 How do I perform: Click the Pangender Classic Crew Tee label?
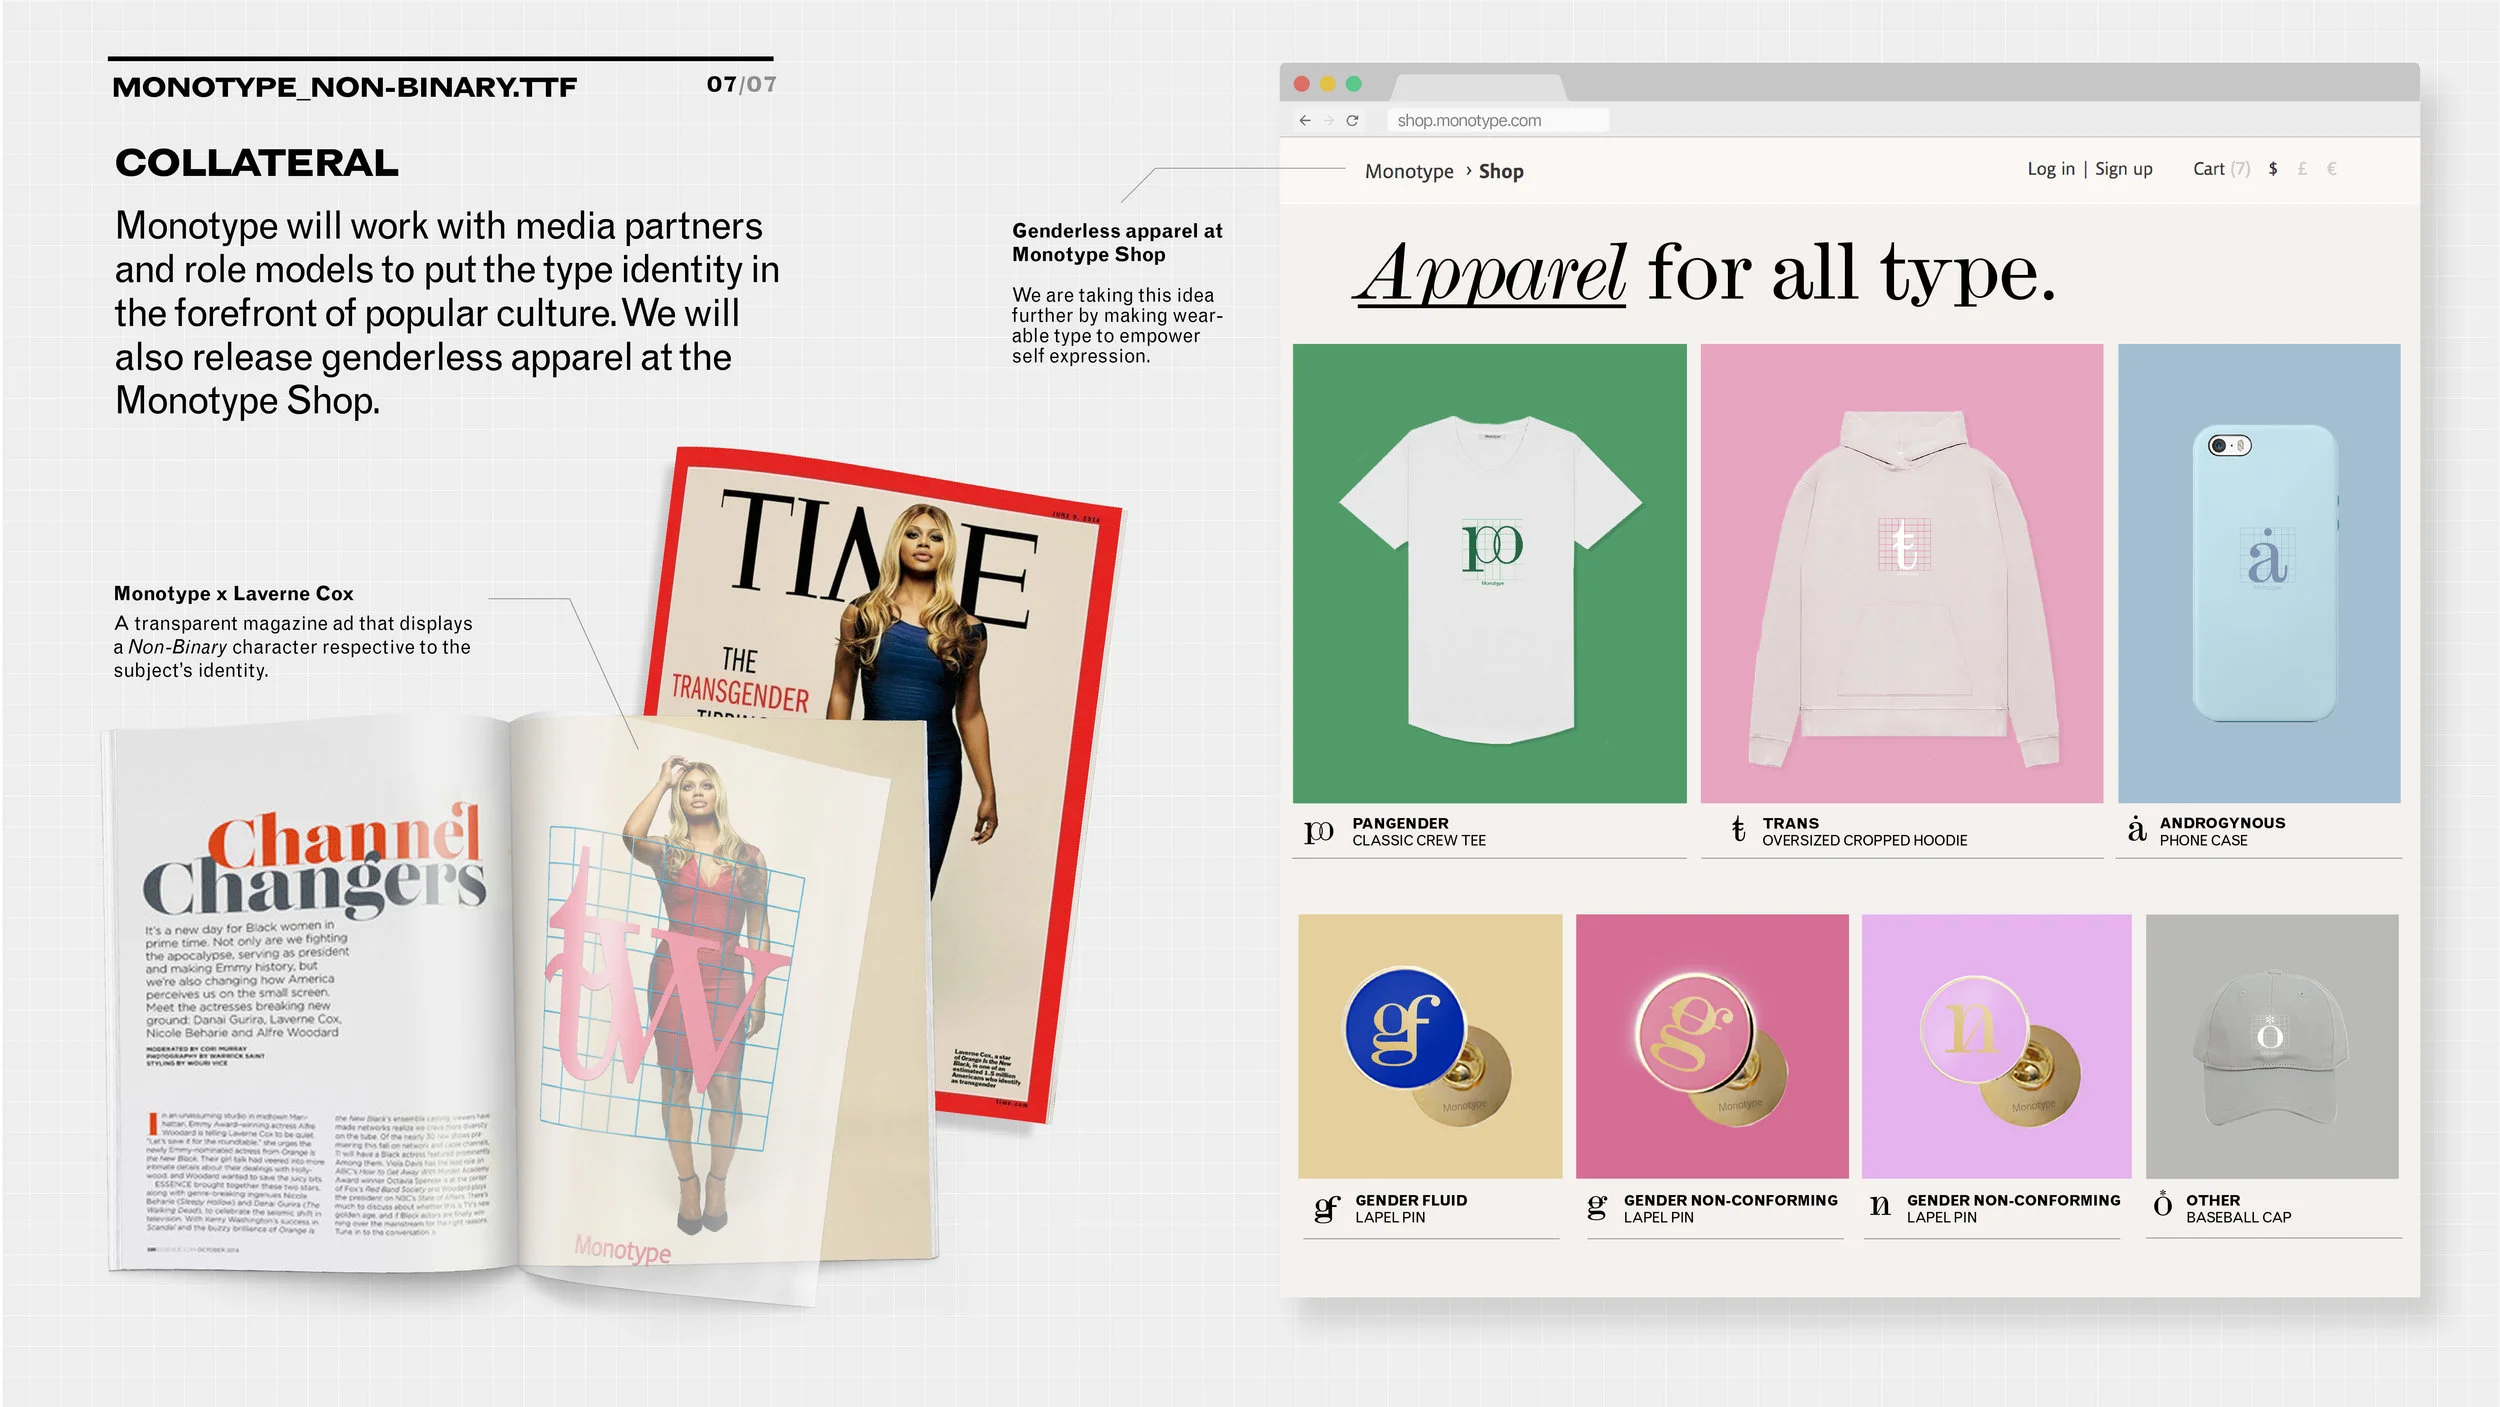point(1418,832)
